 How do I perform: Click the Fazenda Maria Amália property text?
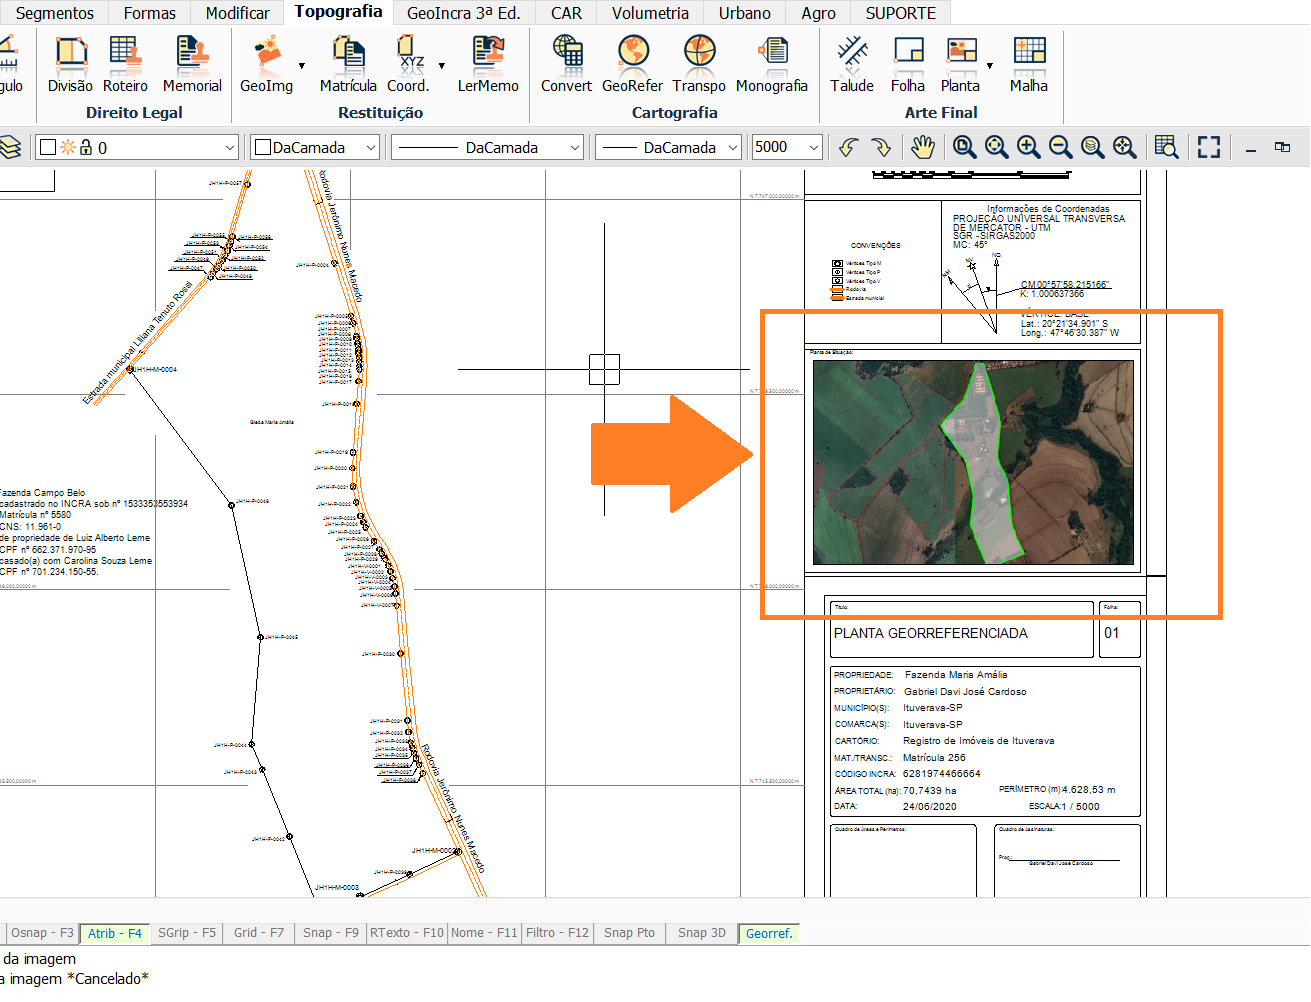956,674
